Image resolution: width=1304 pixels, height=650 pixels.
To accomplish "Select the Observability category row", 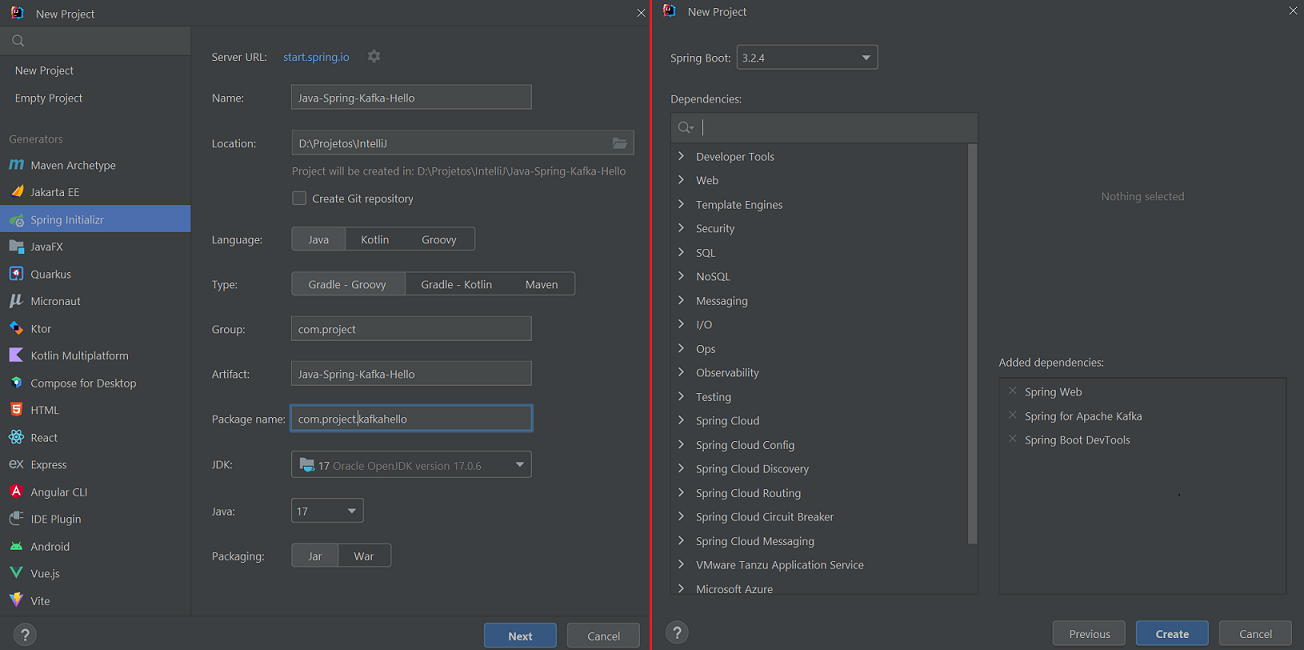I will (820, 372).
